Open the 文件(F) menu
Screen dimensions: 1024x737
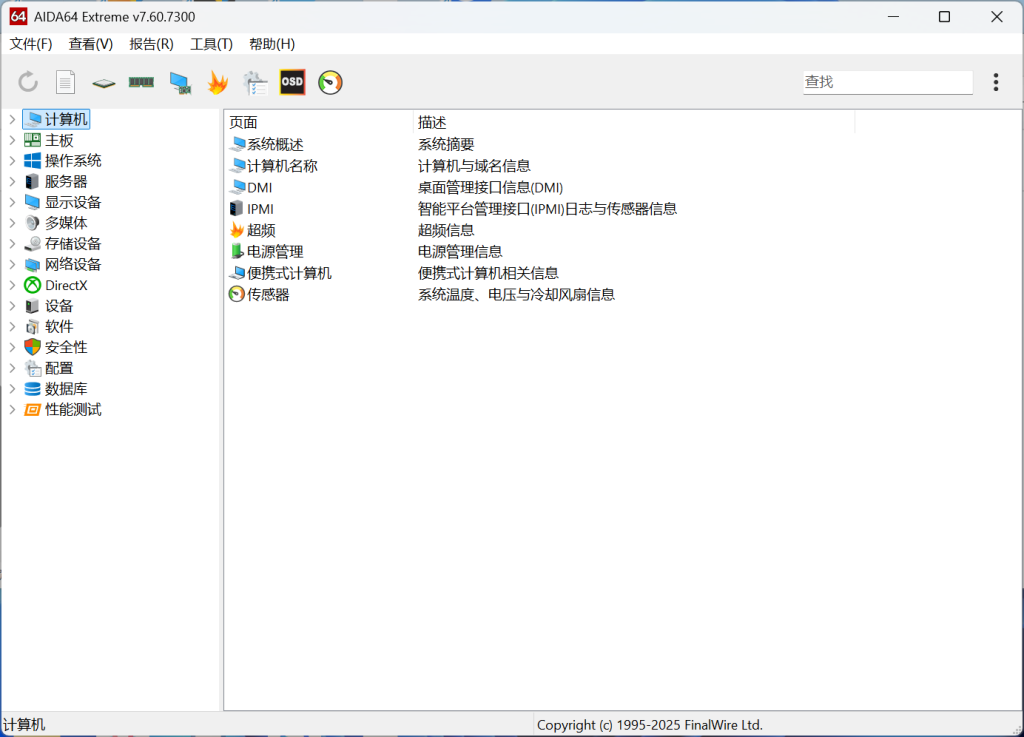31,44
